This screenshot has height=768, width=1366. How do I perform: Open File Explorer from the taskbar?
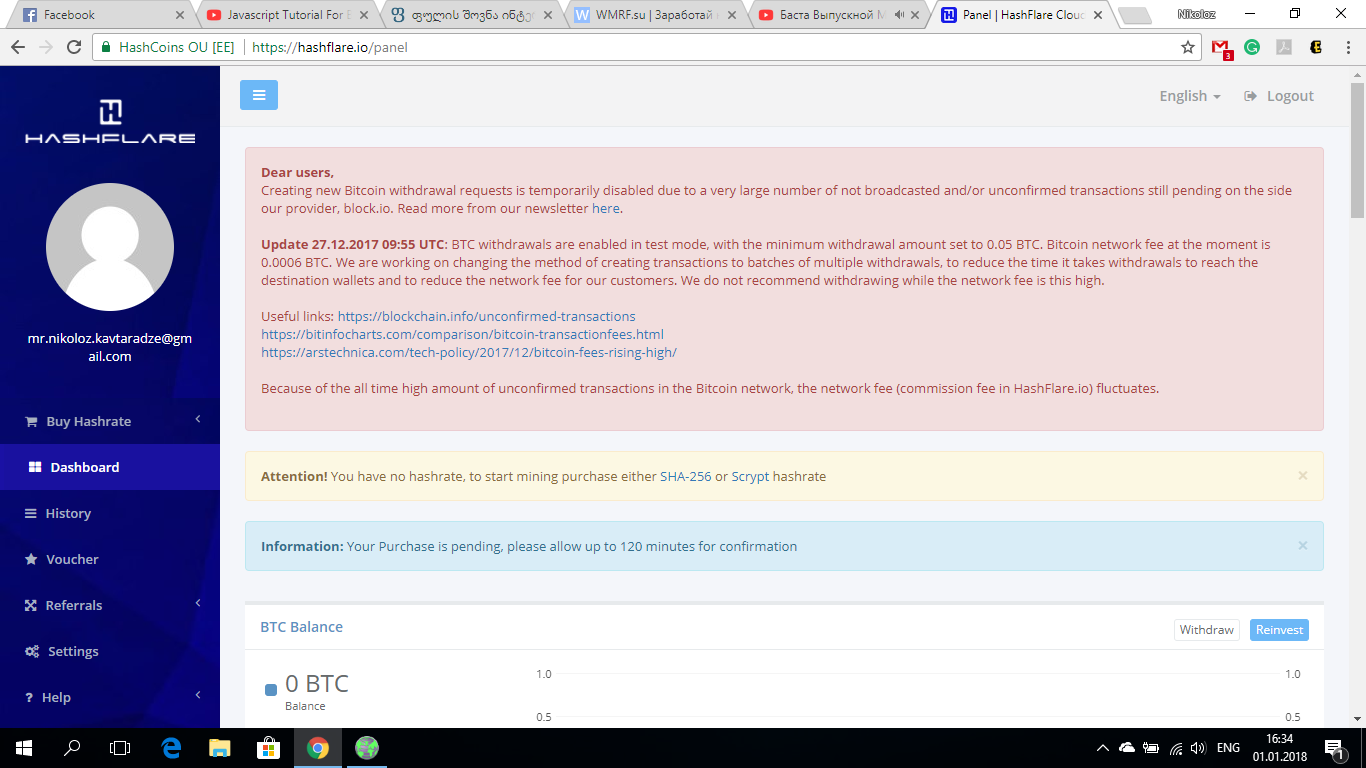coord(219,748)
